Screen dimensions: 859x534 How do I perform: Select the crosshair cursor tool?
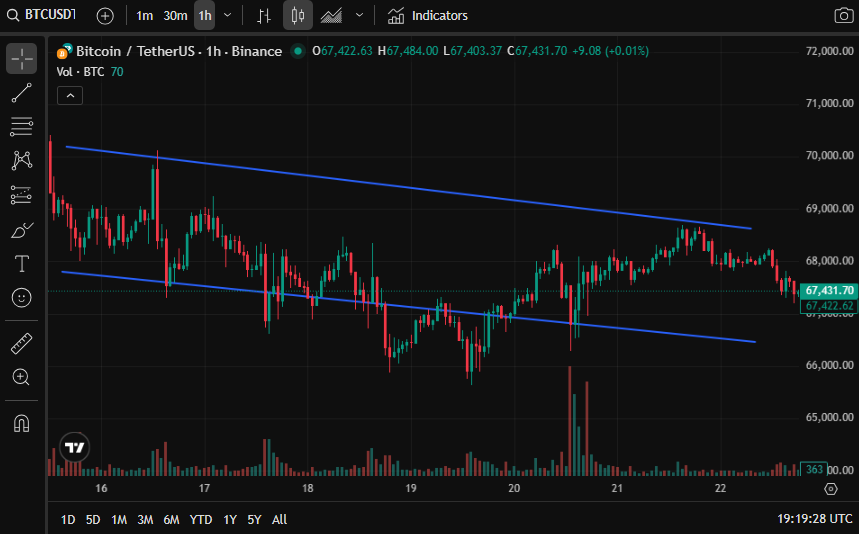pos(21,59)
